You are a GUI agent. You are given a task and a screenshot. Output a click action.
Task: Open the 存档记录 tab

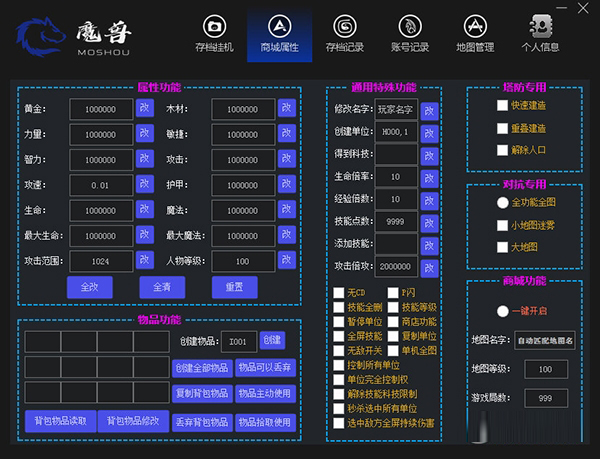pyautogui.click(x=345, y=34)
